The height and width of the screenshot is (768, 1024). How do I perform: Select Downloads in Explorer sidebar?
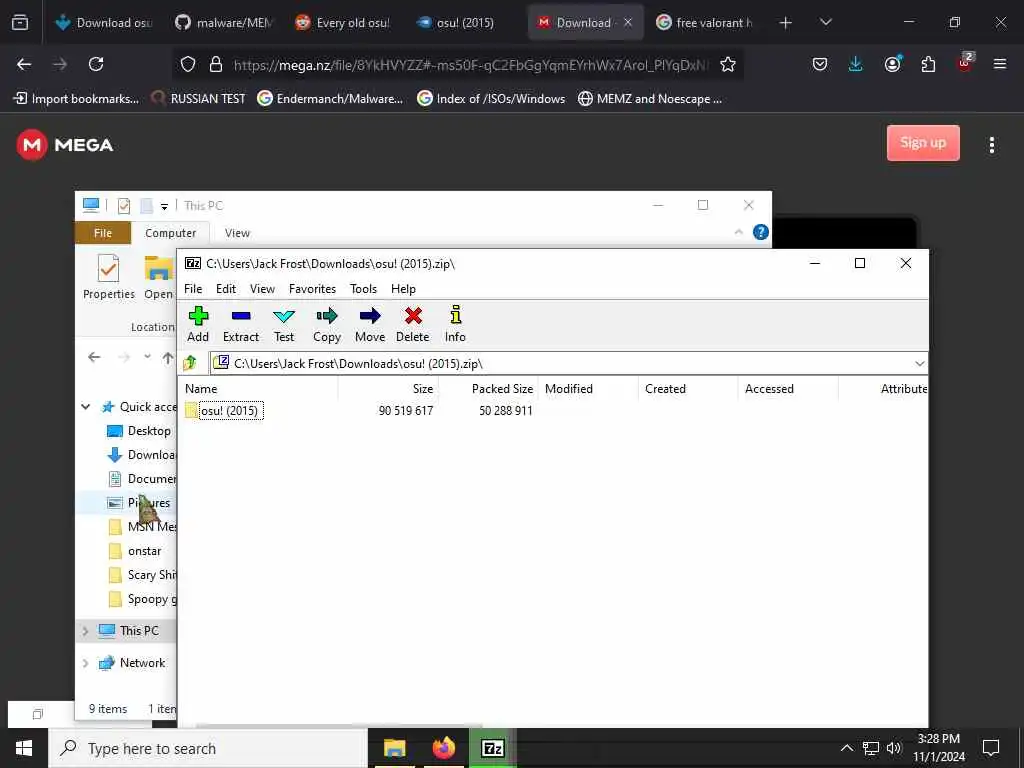[x=141, y=455]
